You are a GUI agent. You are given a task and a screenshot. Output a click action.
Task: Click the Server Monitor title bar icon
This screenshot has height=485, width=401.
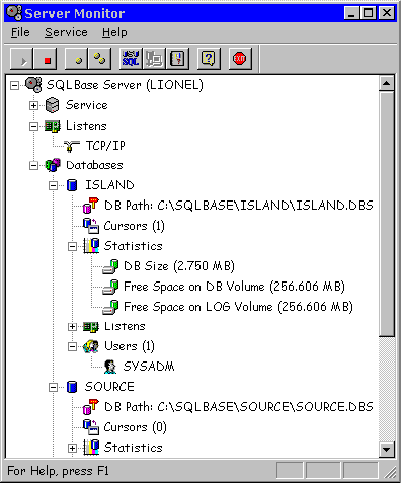coord(14,13)
